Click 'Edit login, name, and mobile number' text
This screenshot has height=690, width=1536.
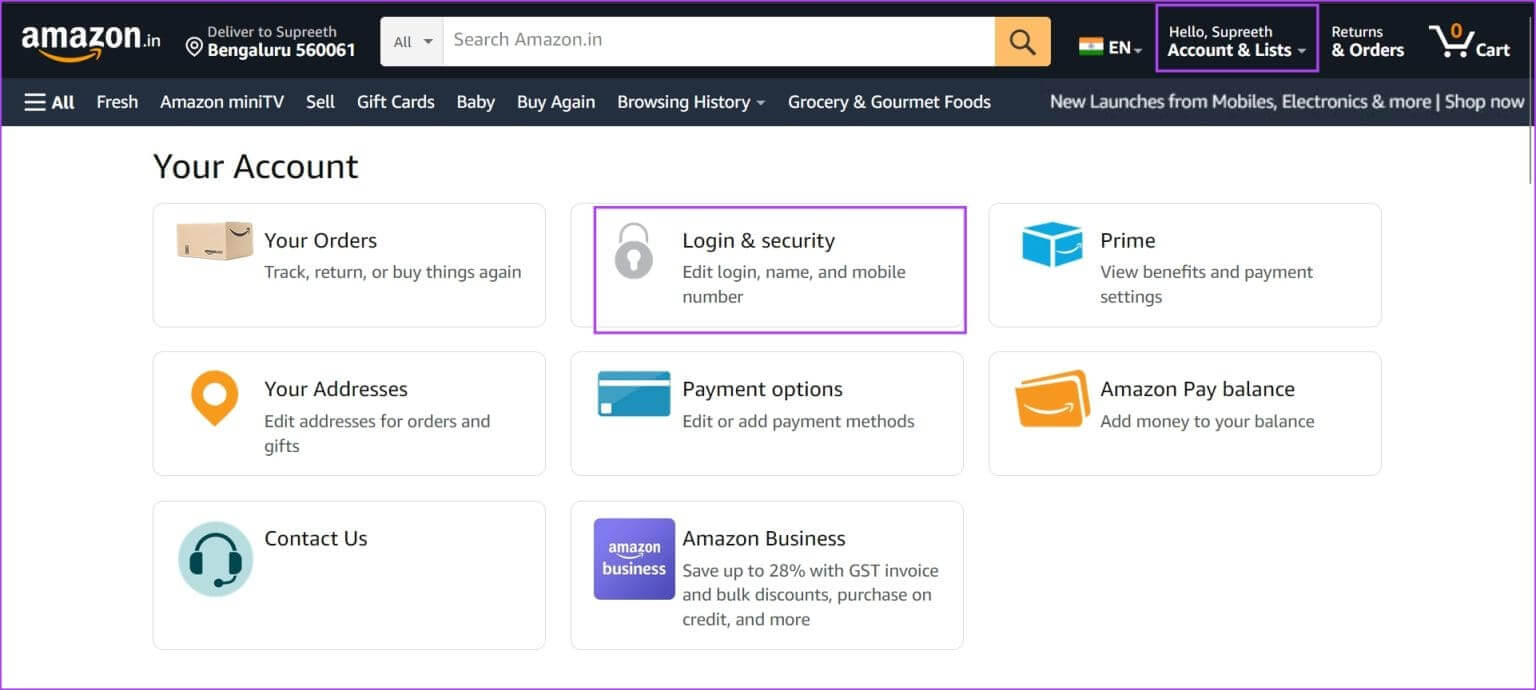(x=794, y=284)
